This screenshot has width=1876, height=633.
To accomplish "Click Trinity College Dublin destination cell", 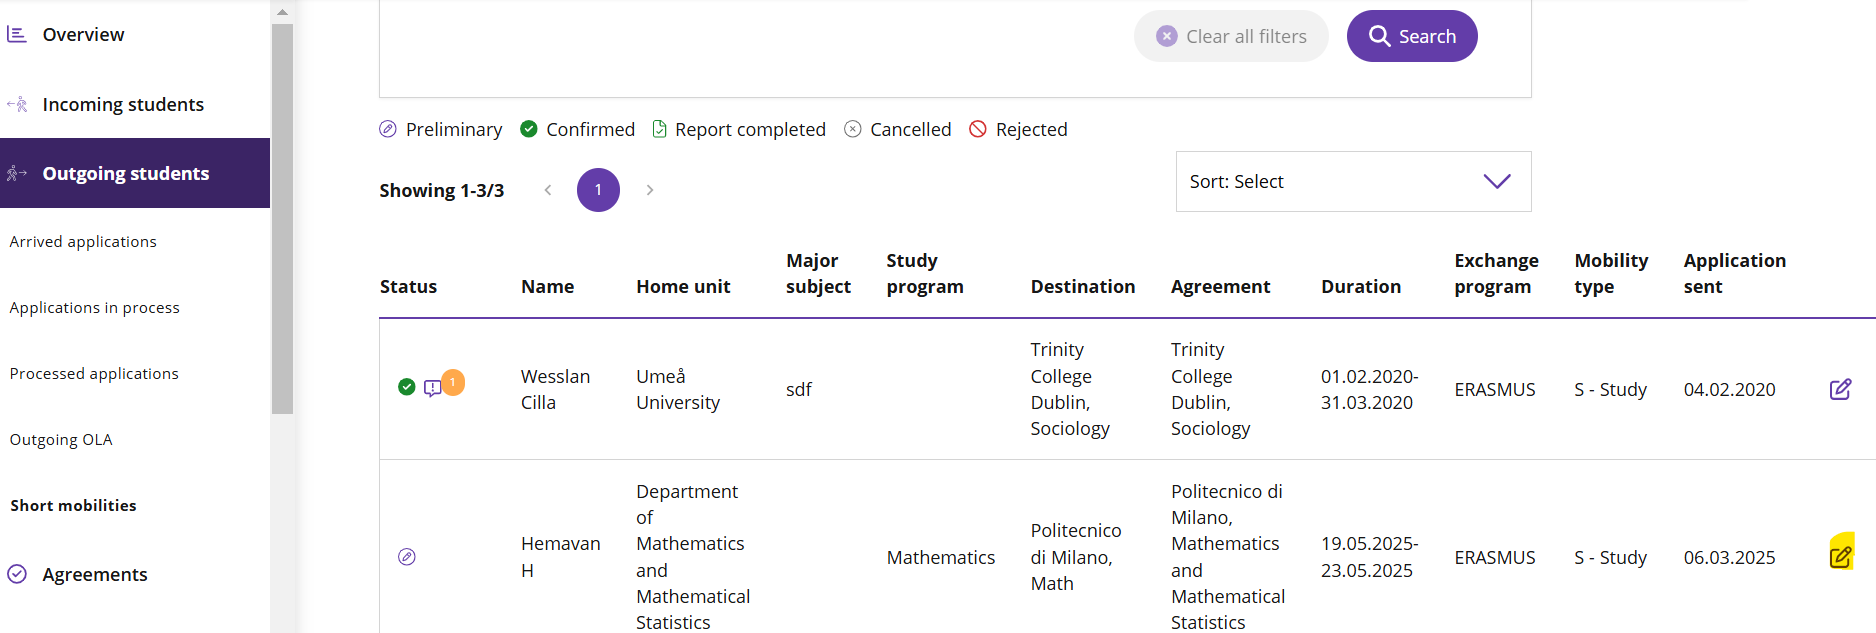I will click(1070, 389).
